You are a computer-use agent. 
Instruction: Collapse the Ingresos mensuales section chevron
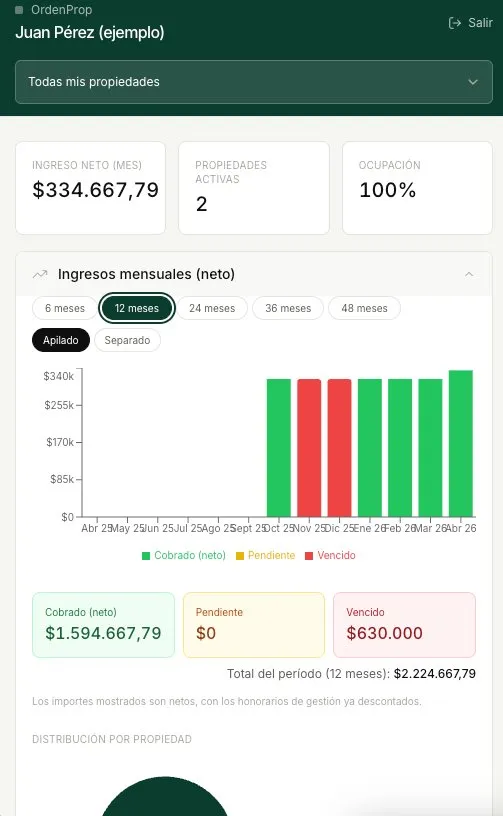point(469,274)
